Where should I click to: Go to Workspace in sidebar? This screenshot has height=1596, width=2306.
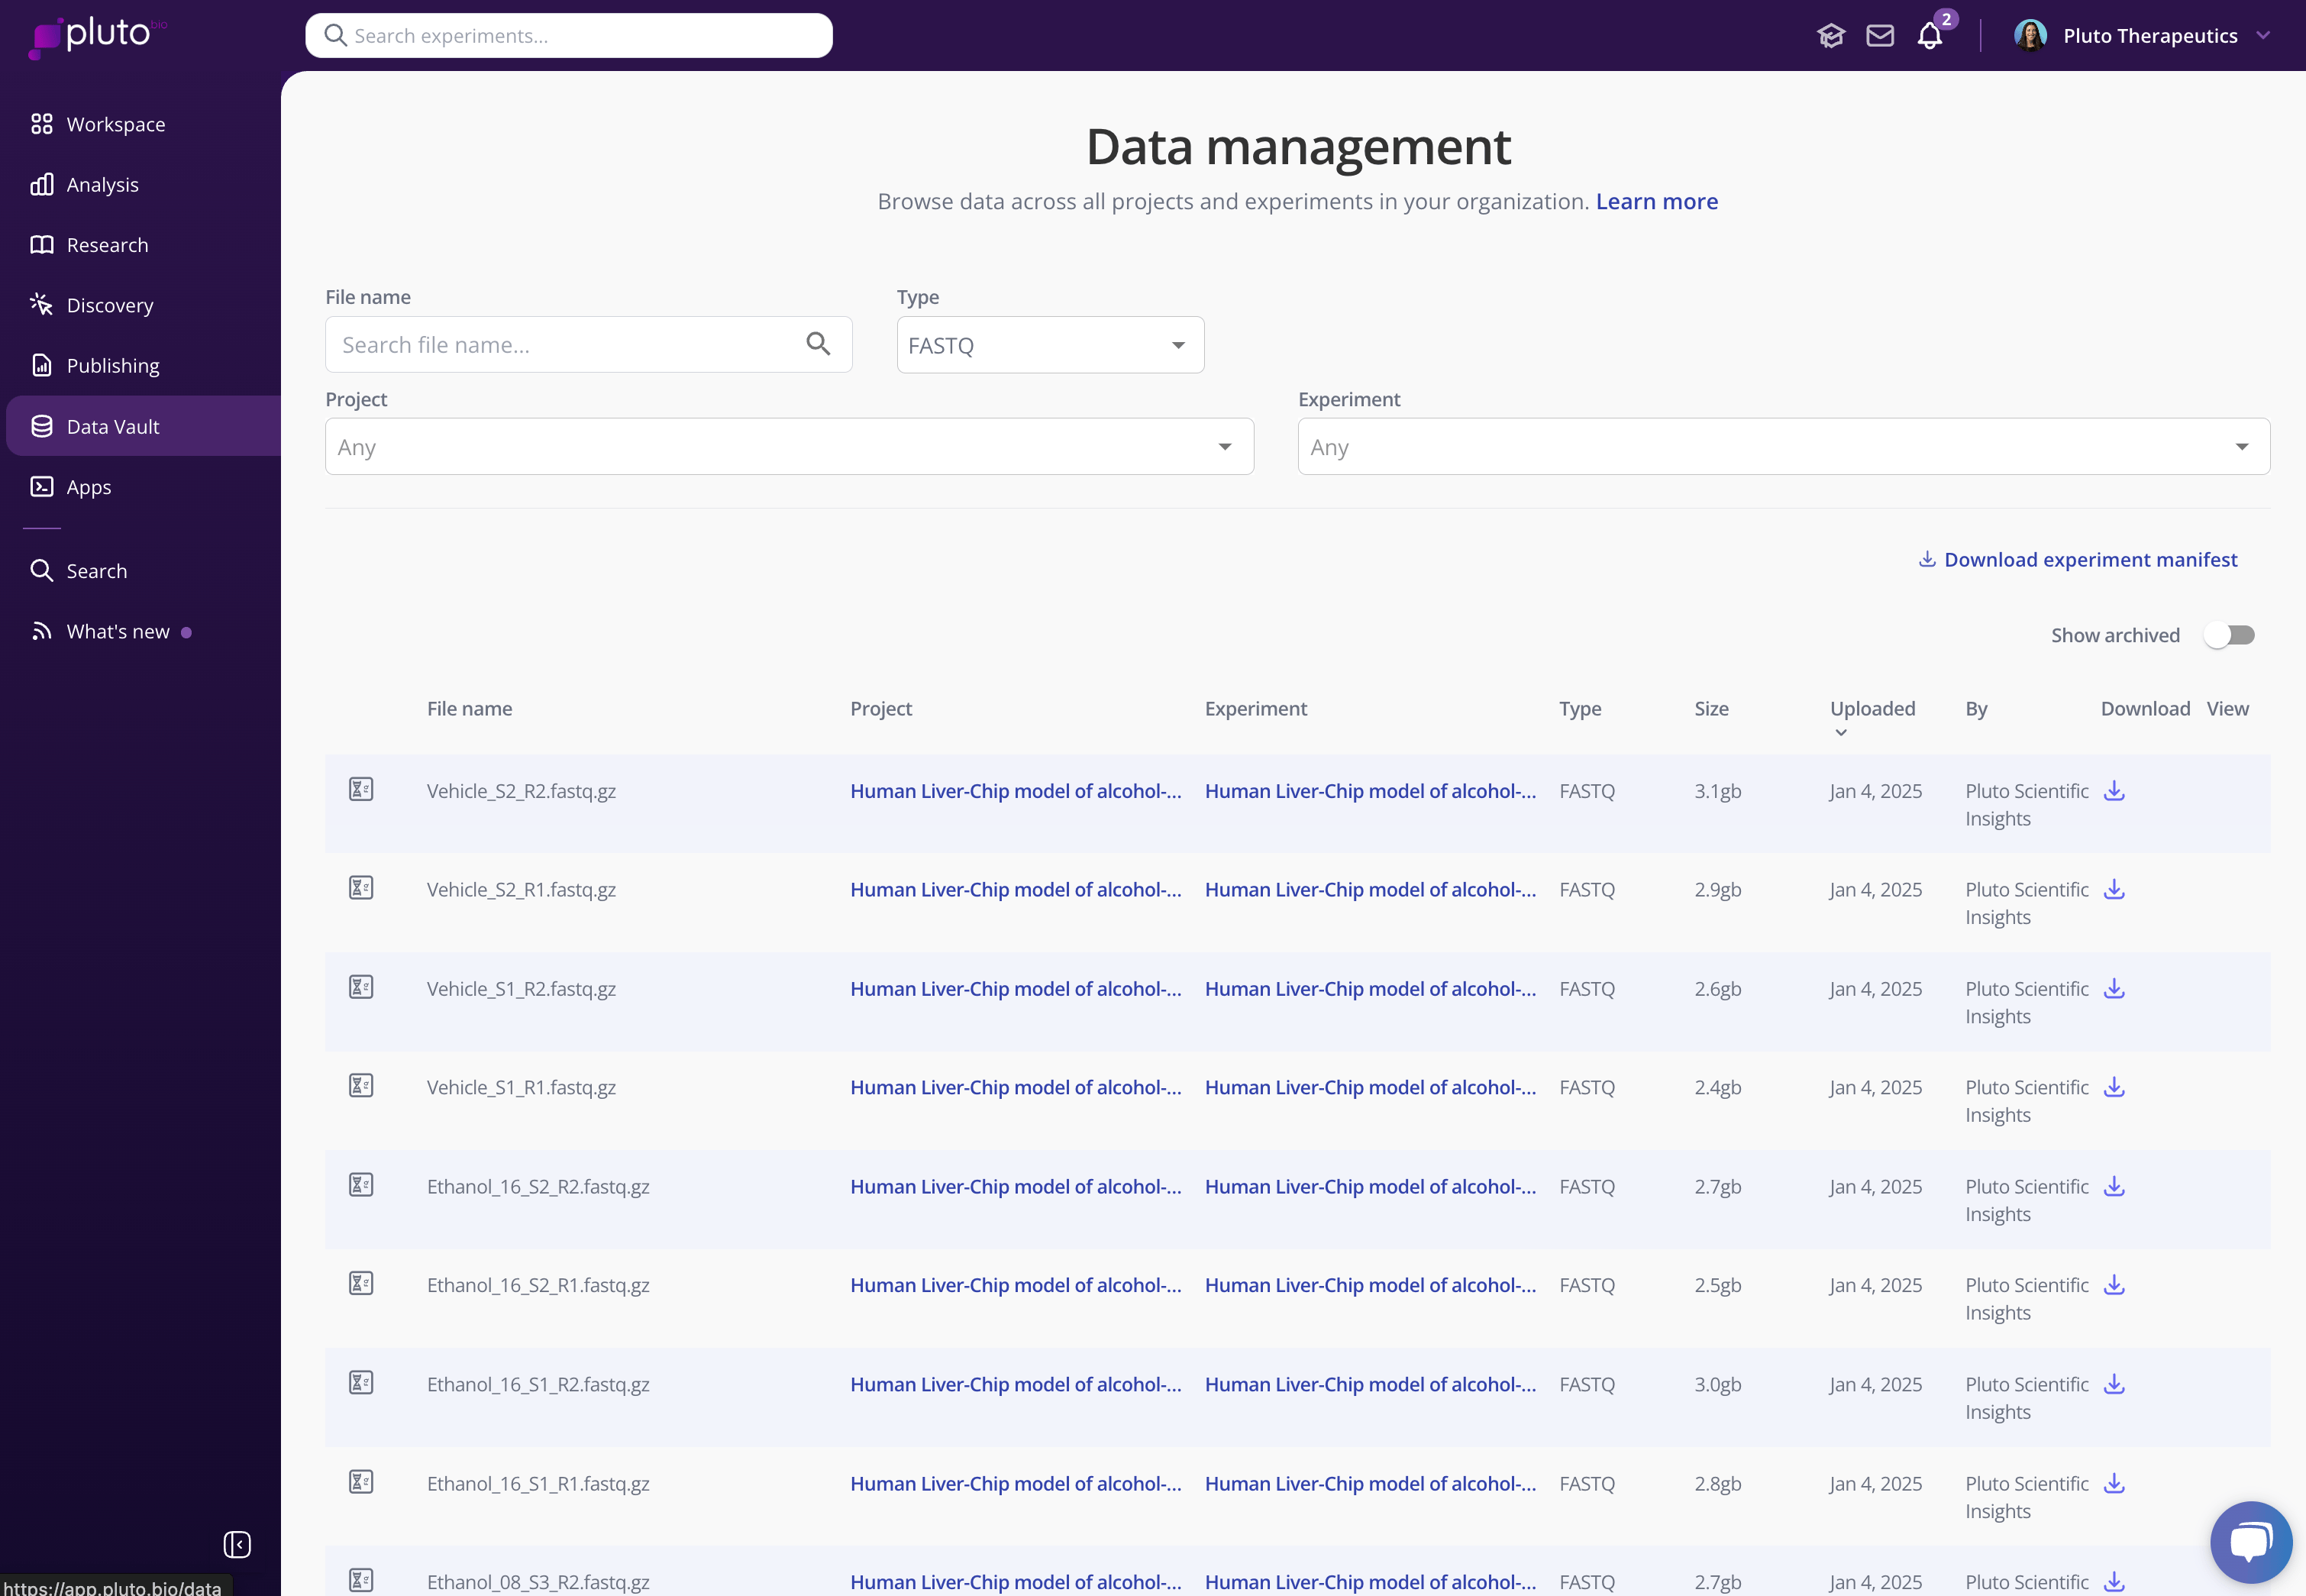point(115,124)
